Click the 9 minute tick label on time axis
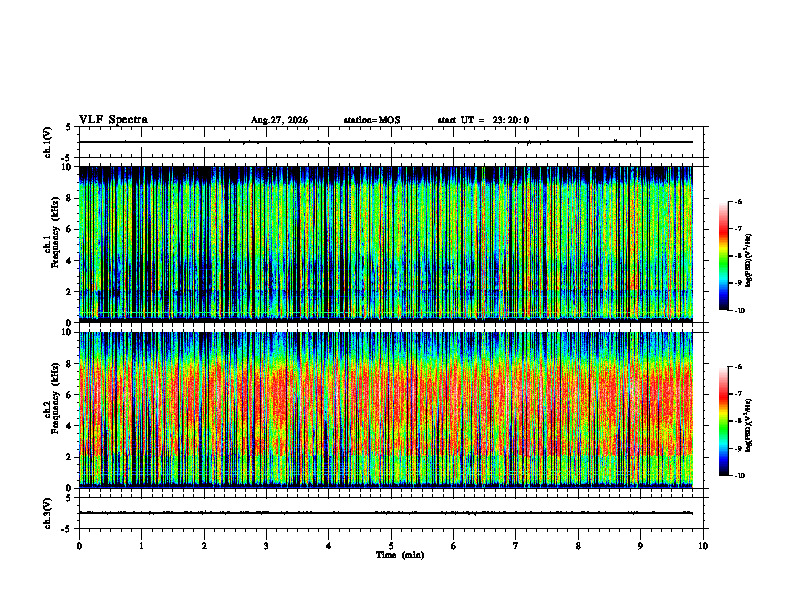Image resolution: width=792 pixels, height=612 pixels. tap(640, 546)
